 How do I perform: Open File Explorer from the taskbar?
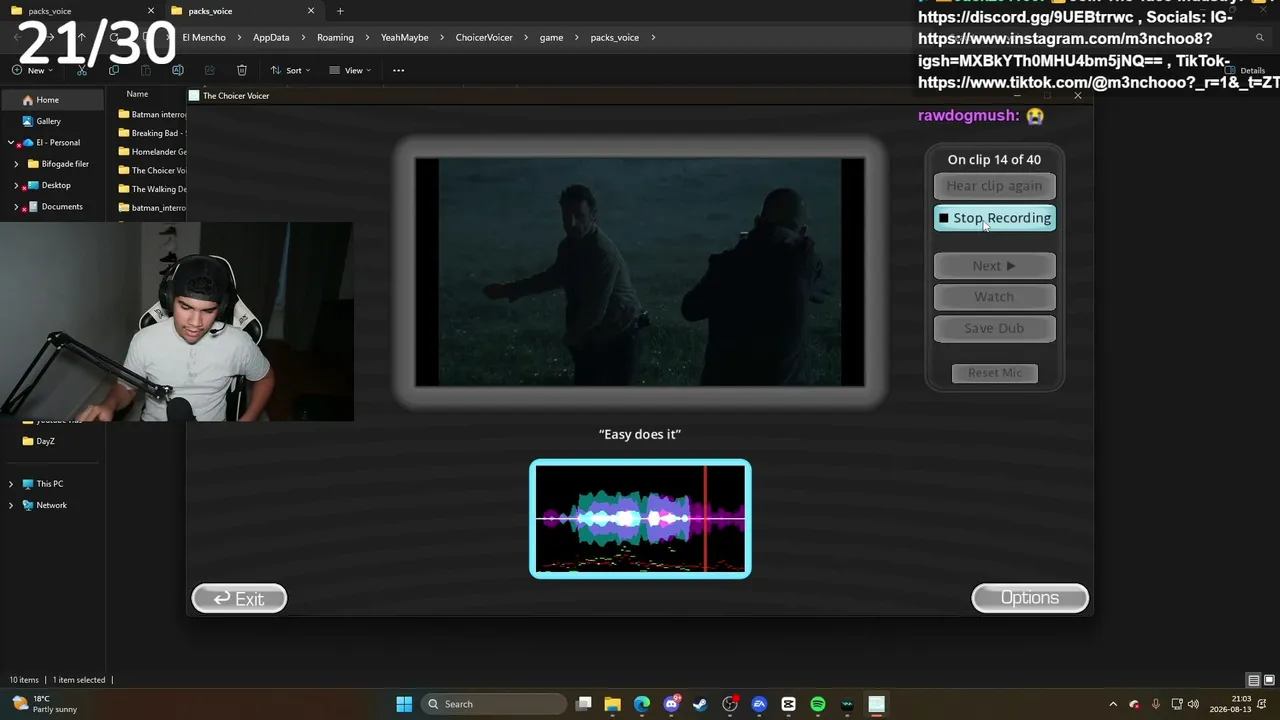pos(613,704)
